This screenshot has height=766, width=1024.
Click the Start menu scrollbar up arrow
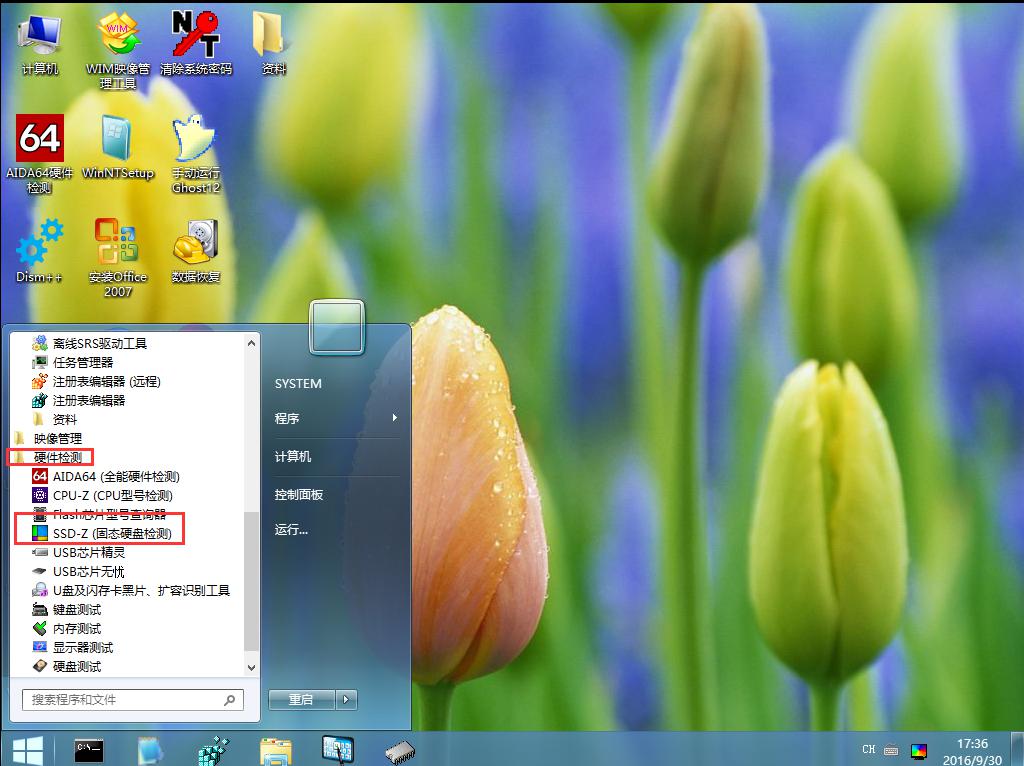pyautogui.click(x=251, y=342)
